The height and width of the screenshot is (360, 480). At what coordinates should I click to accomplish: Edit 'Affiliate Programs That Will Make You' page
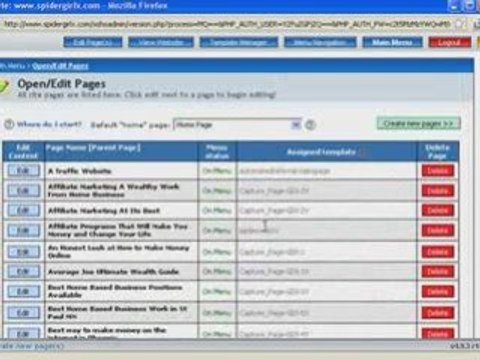coord(23,231)
